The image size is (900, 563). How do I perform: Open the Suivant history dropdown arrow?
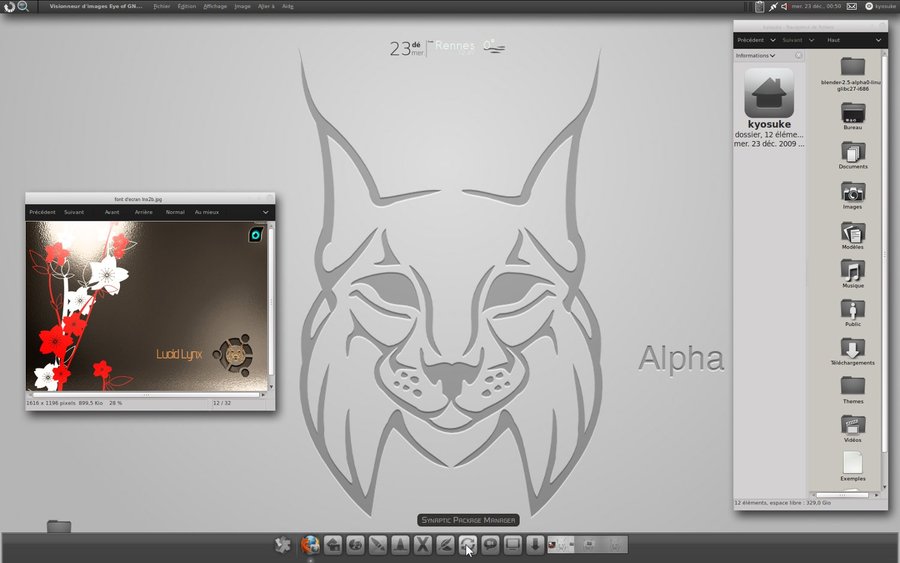[x=812, y=40]
